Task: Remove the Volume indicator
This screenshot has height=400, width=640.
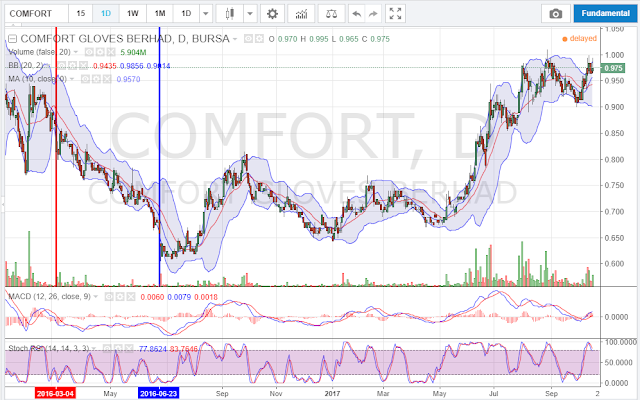Action: [x=111, y=52]
